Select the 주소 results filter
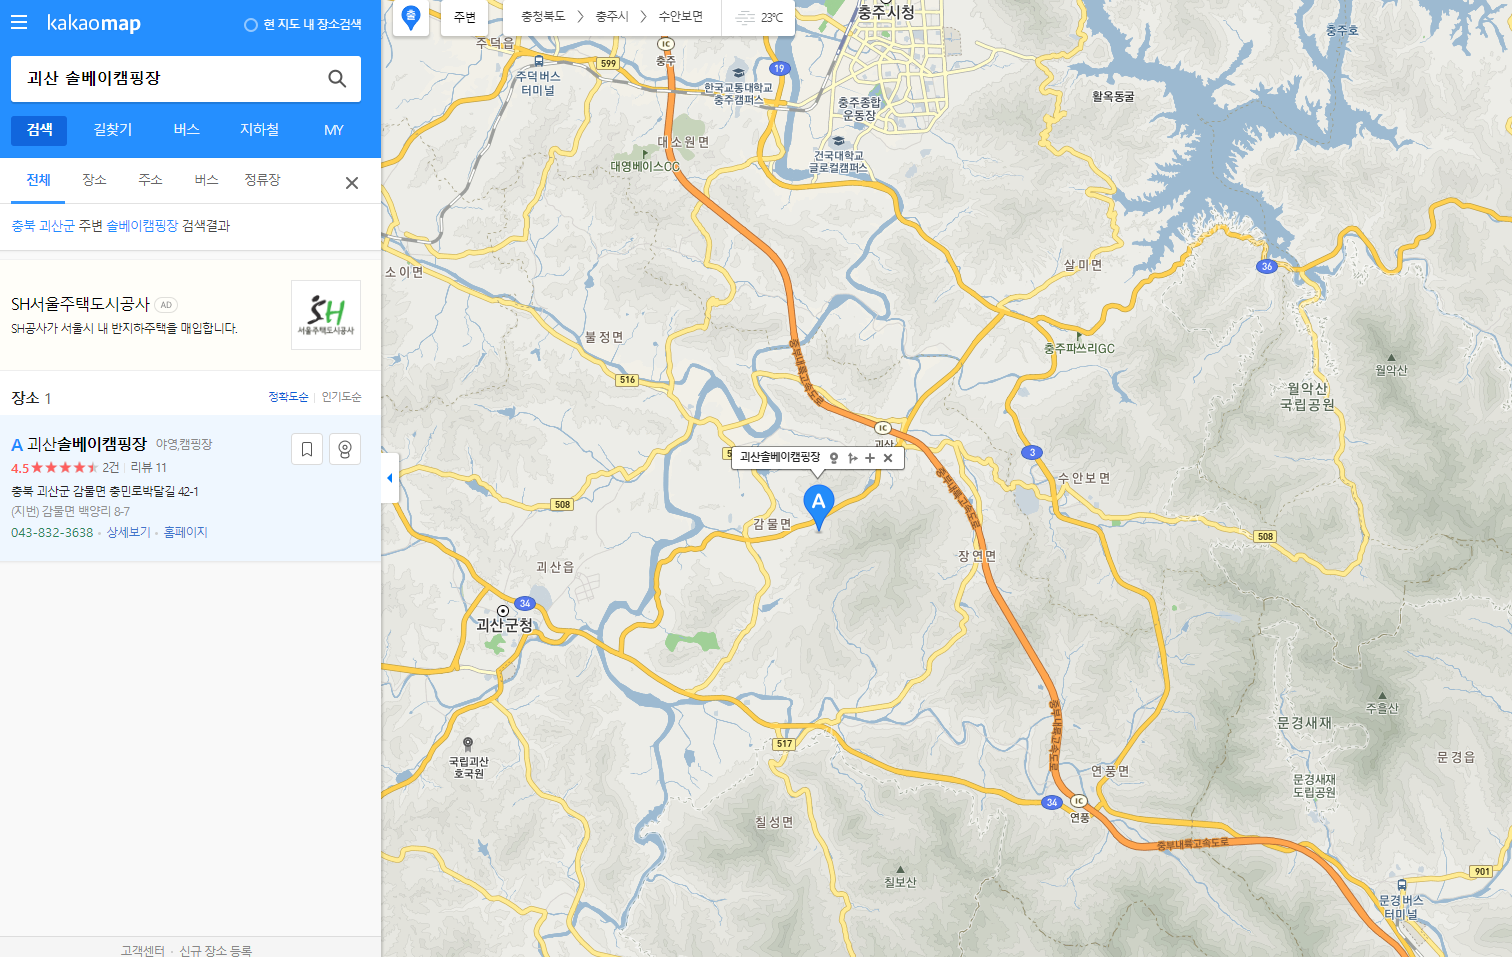The width and height of the screenshot is (1512, 957). [x=150, y=180]
